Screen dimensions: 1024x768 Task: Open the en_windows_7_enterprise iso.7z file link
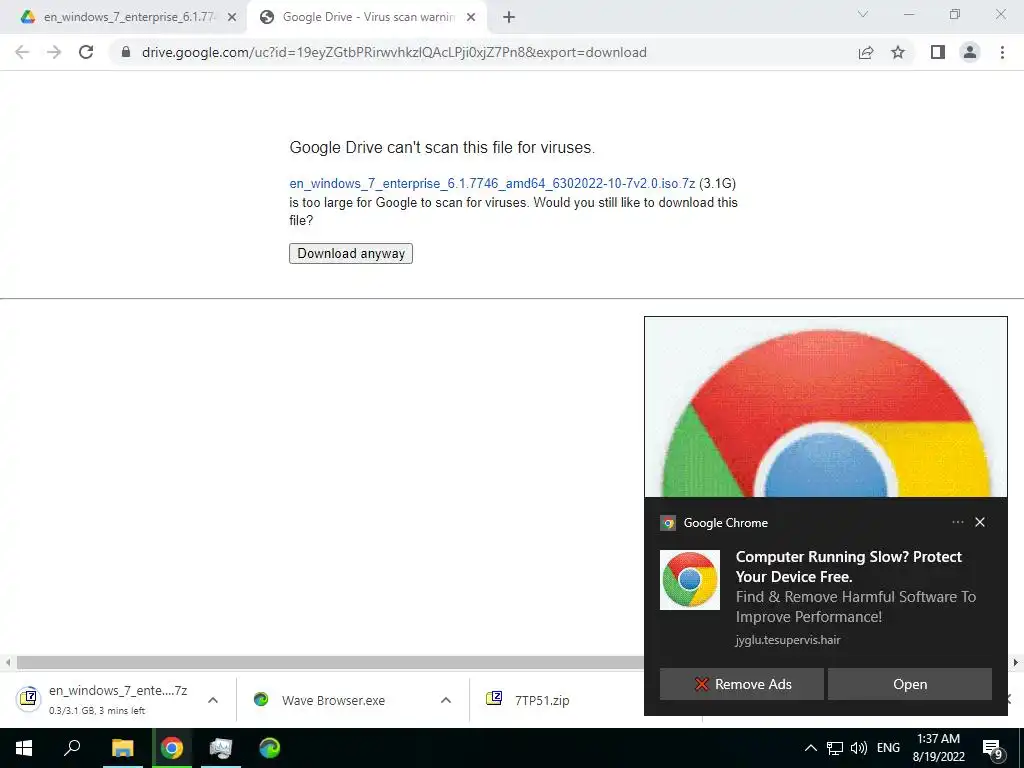tap(492, 184)
